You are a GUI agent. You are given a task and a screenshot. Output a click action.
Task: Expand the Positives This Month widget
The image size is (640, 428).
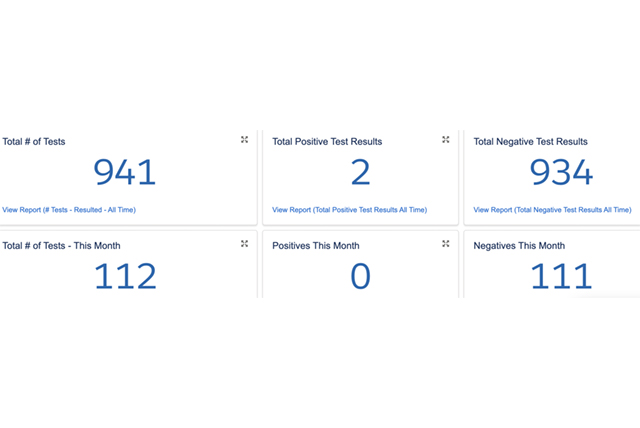[x=446, y=243]
